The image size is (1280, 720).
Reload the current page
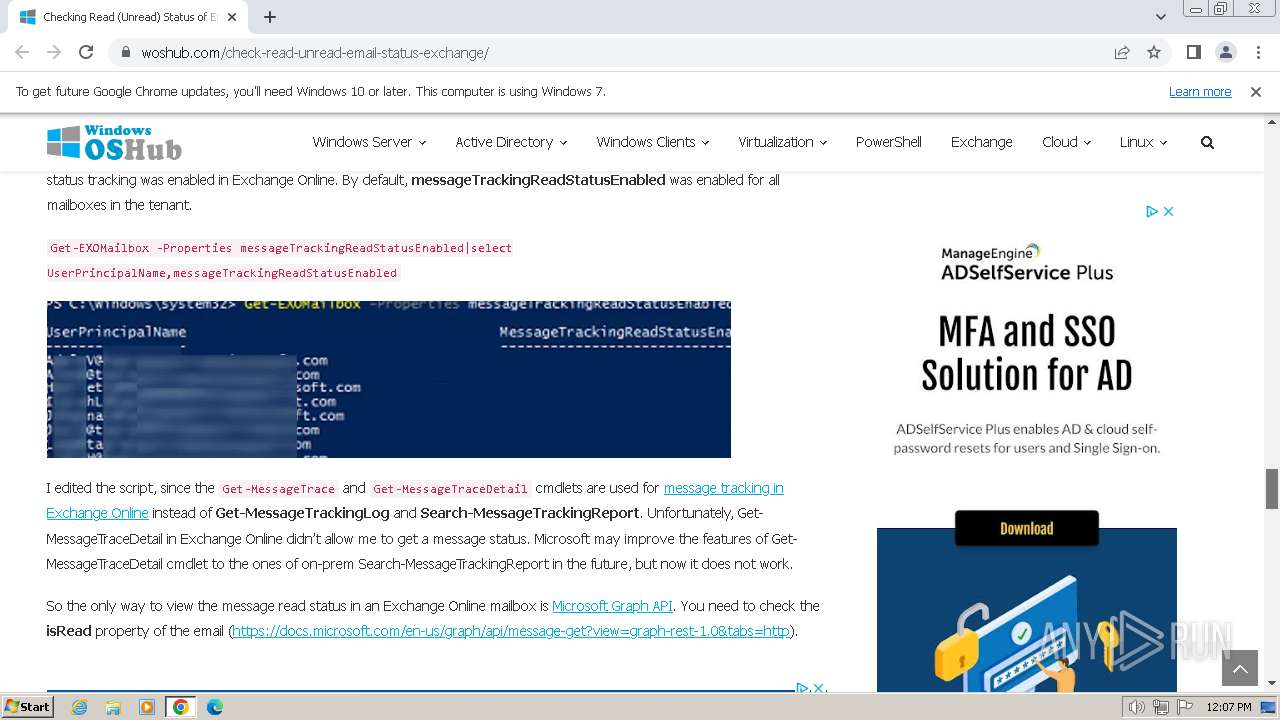(86, 52)
